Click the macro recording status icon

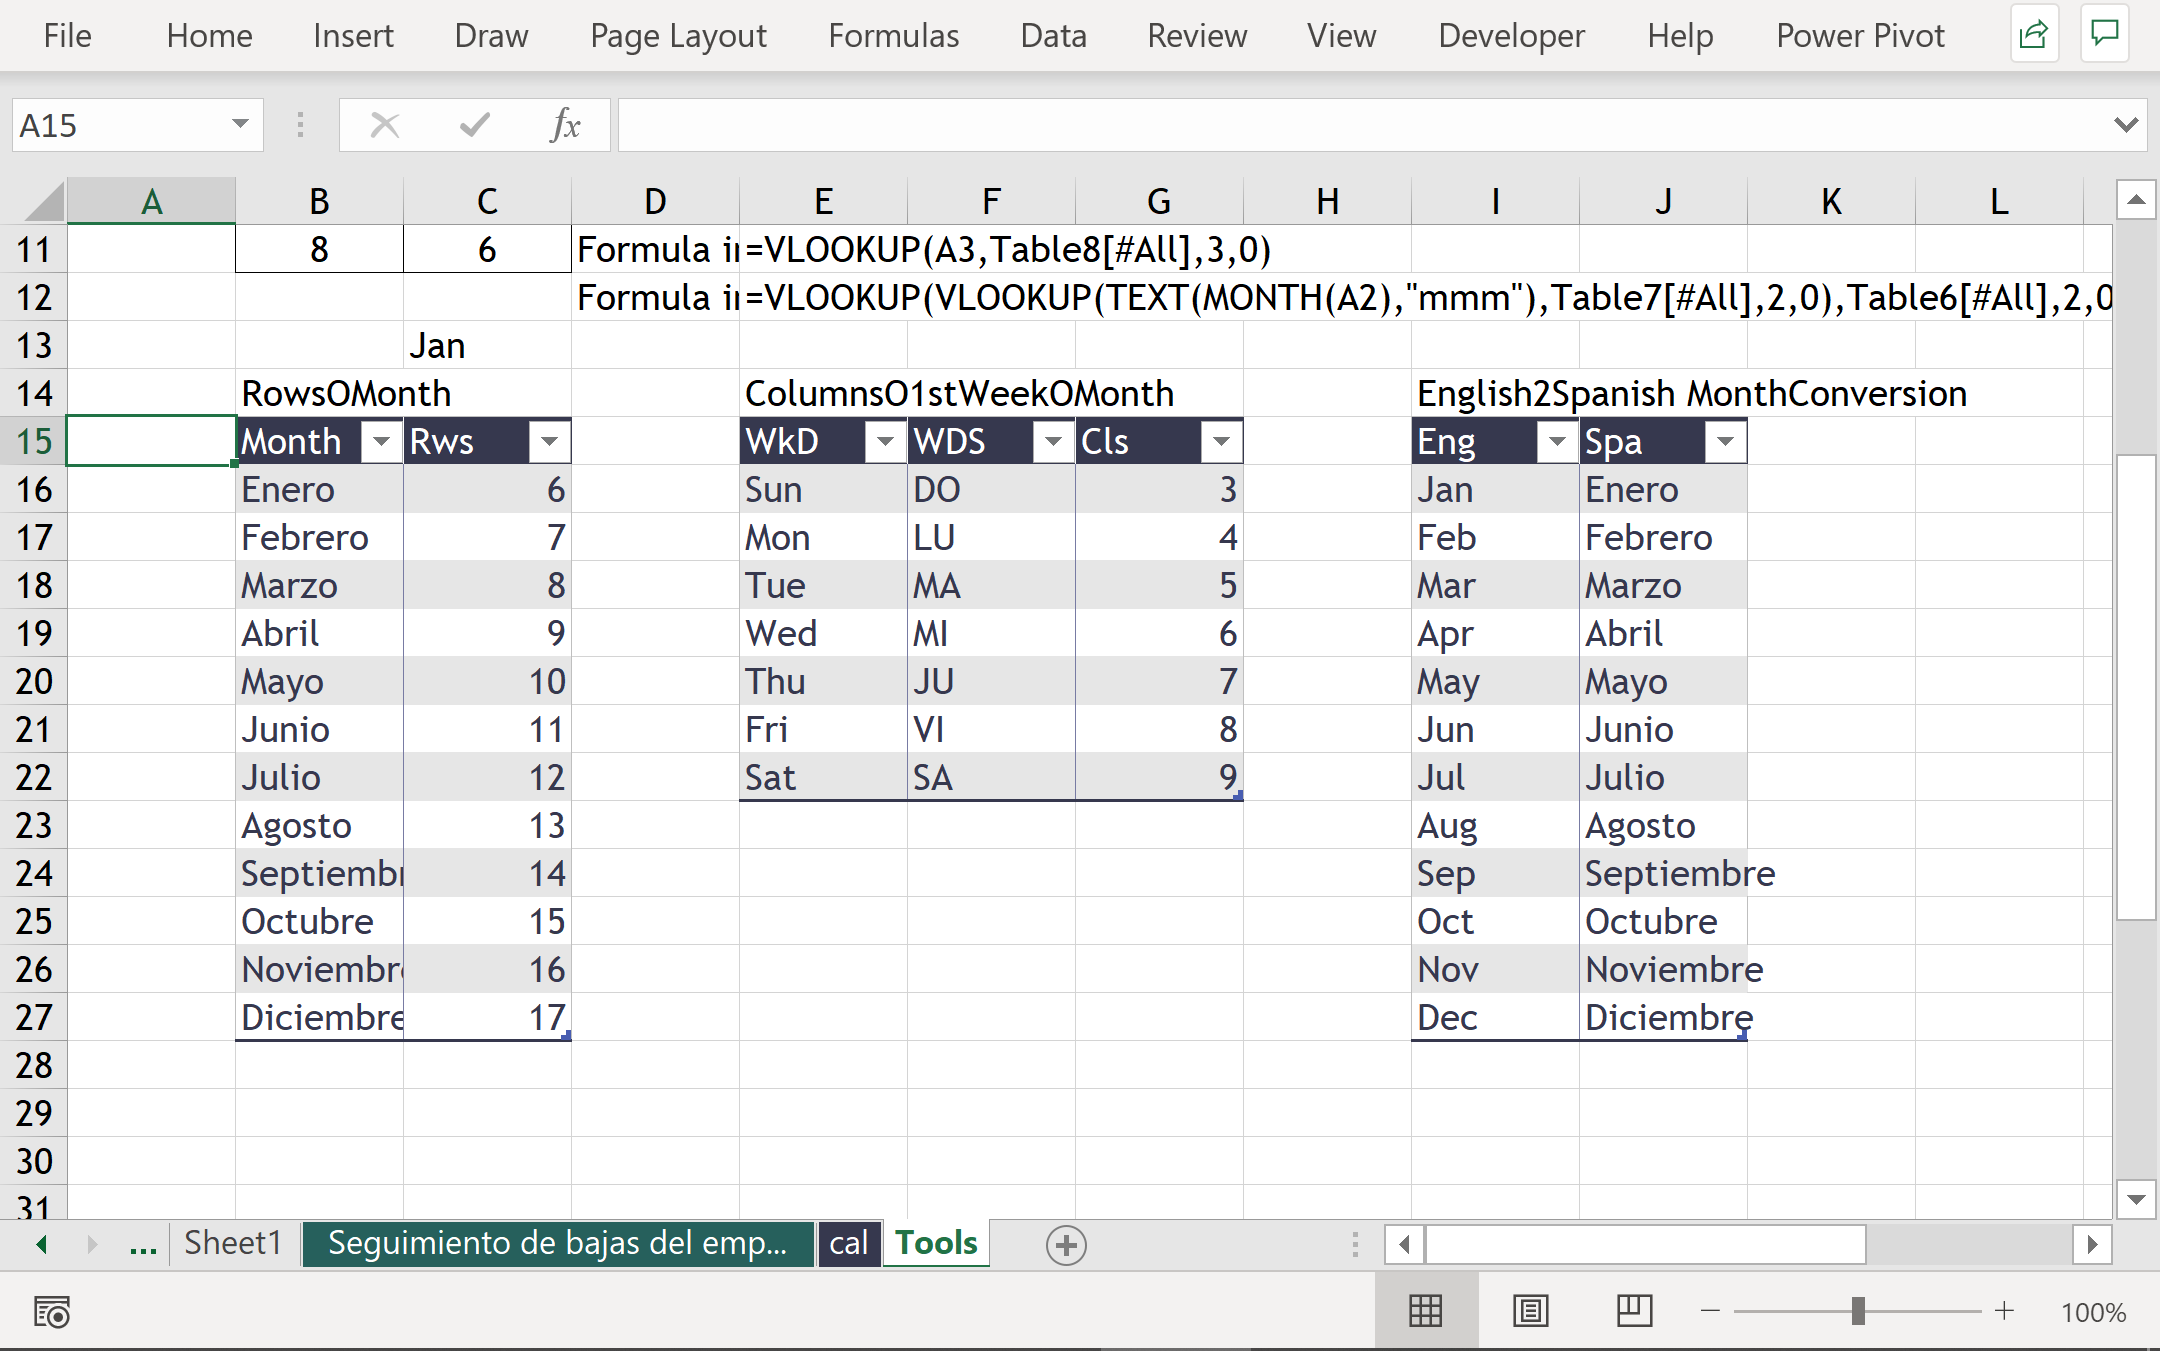tap(51, 1311)
